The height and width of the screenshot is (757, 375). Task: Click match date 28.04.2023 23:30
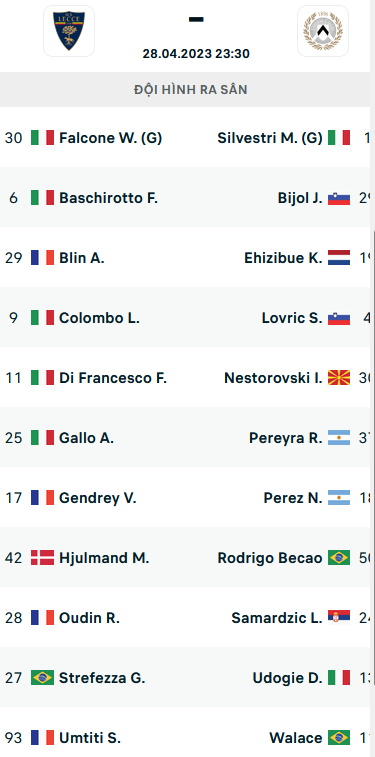[196, 54]
